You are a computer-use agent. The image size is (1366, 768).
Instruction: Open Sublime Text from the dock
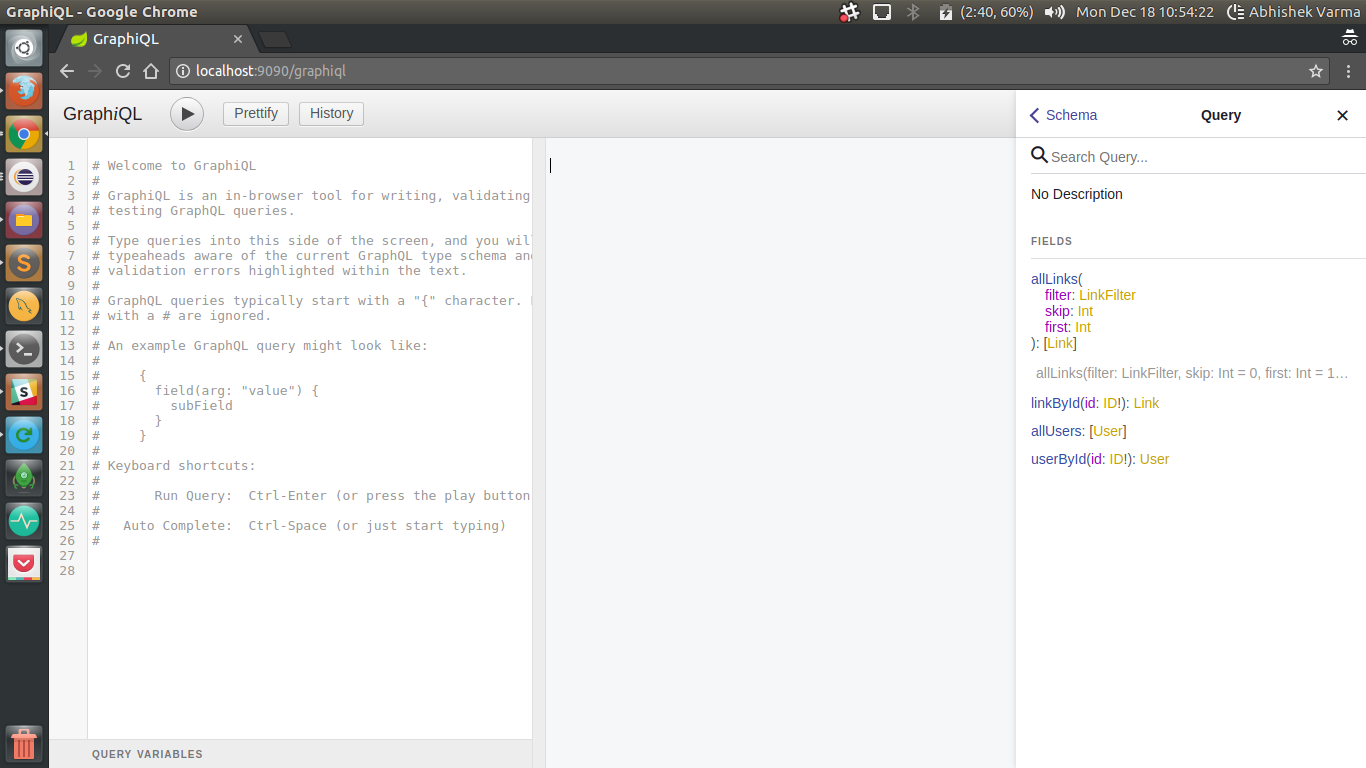pyautogui.click(x=24, y=262)
